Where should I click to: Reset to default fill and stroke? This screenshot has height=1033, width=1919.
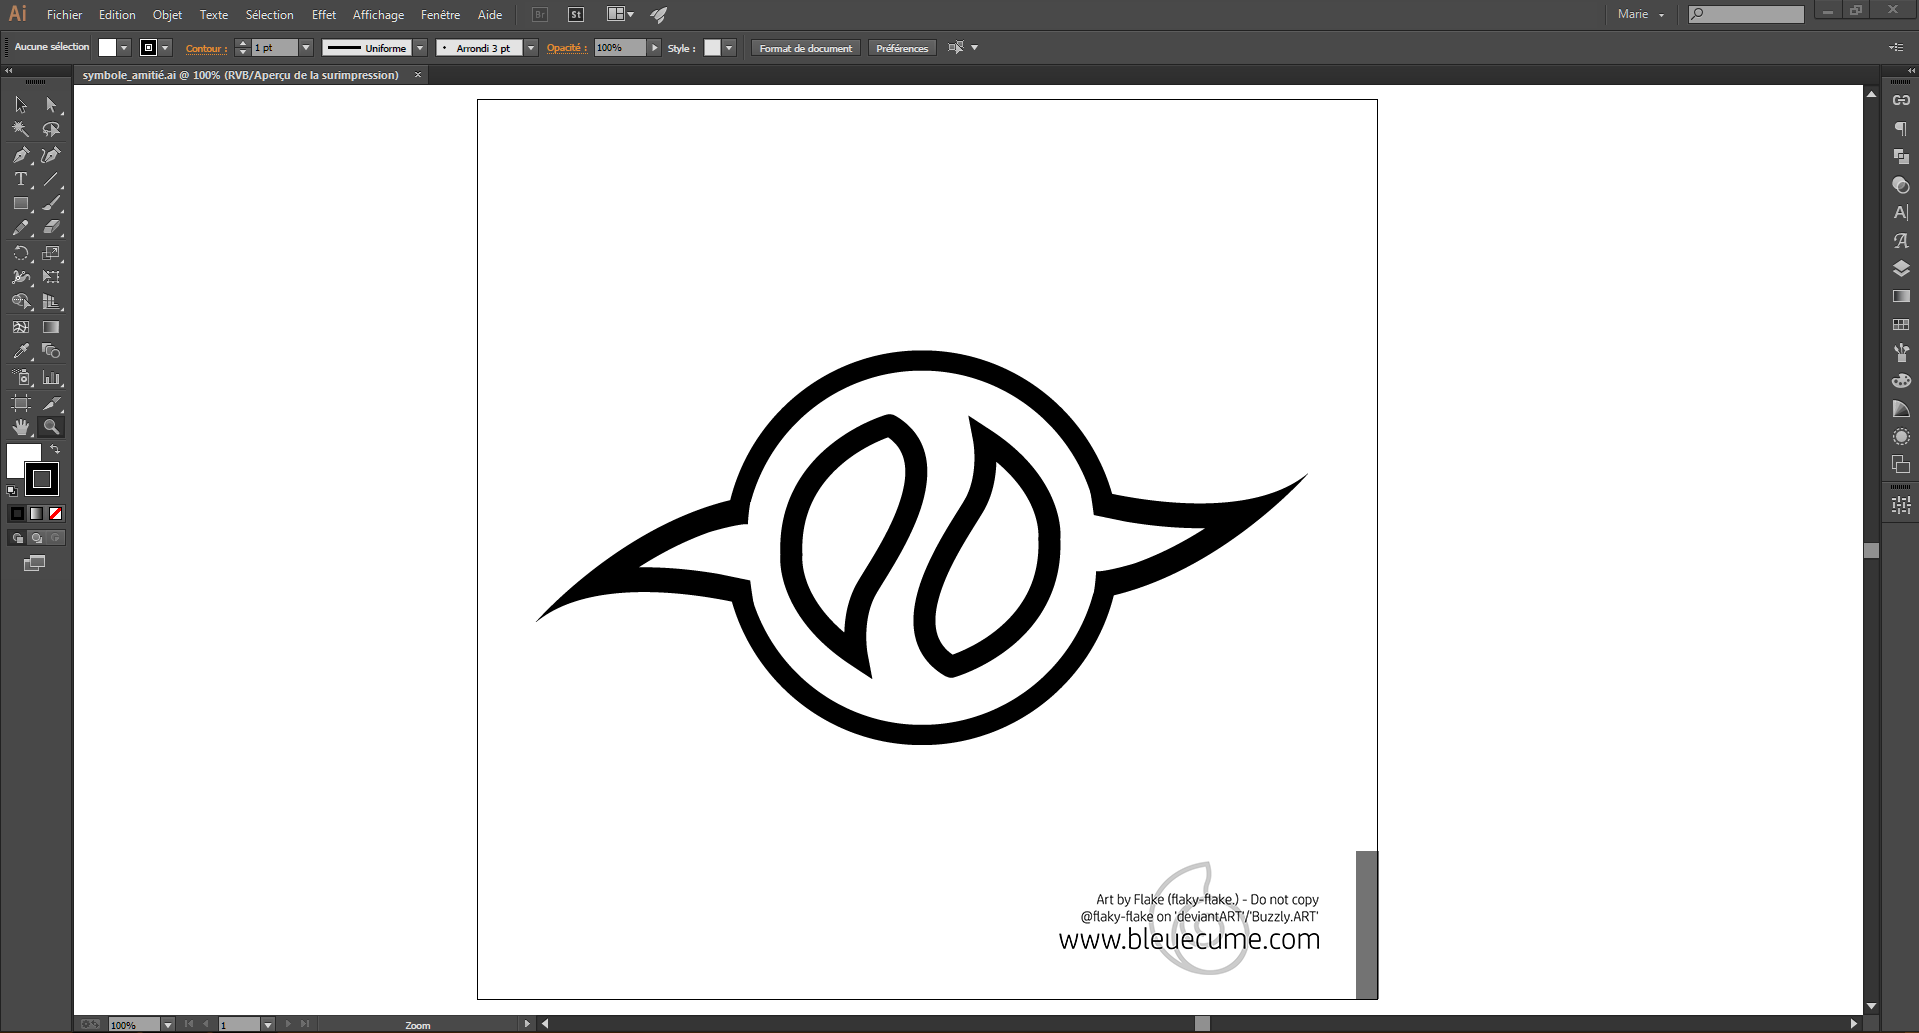coord(12,491)
